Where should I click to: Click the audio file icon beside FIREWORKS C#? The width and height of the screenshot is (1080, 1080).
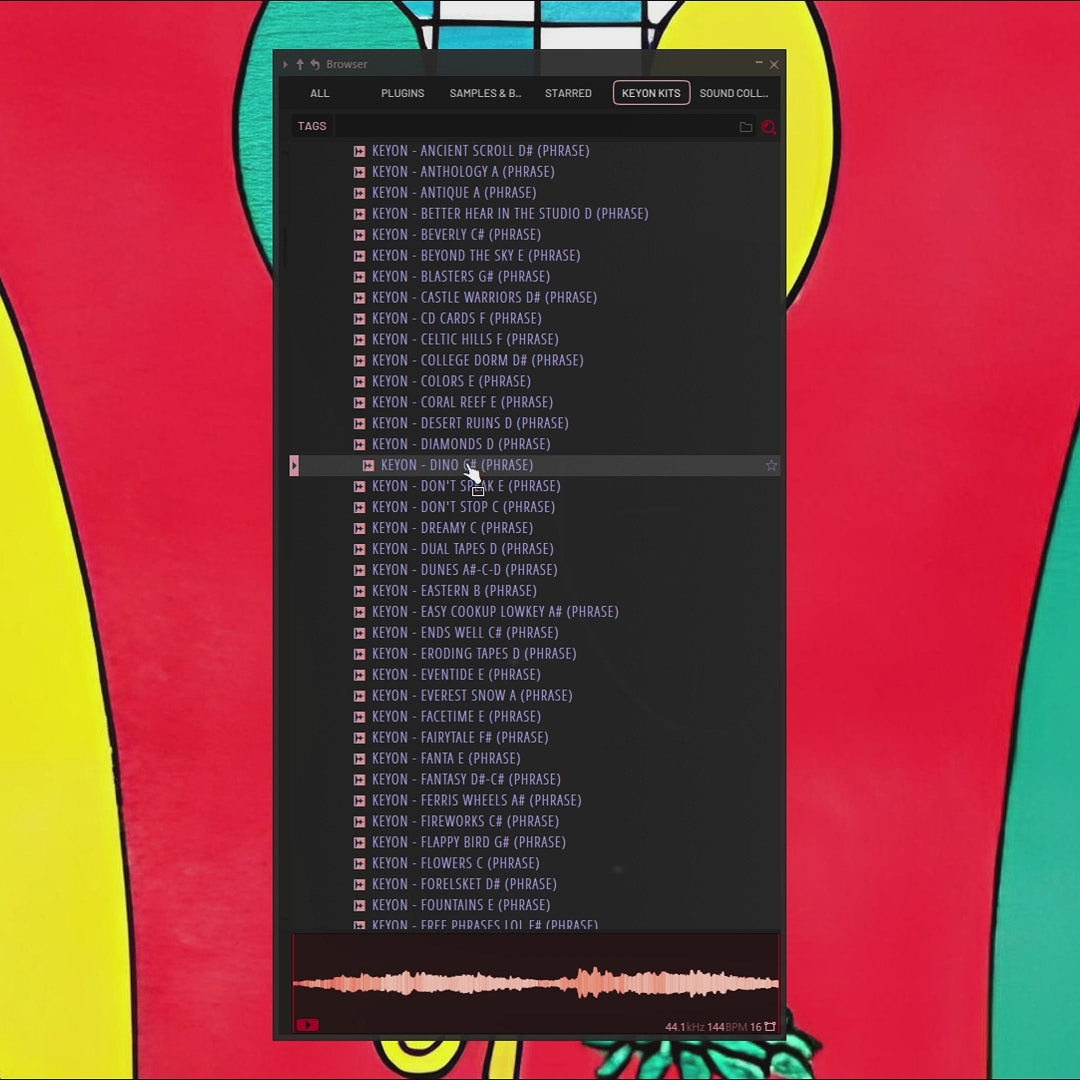[x=359, y=822]
